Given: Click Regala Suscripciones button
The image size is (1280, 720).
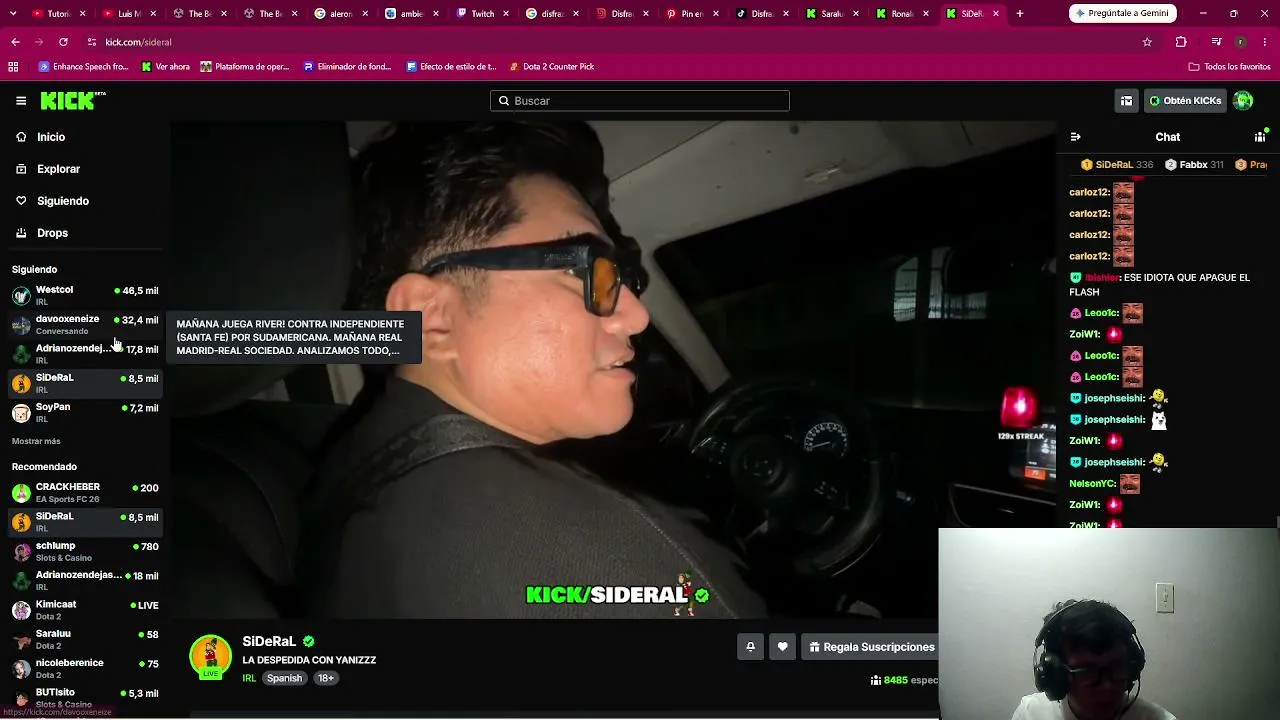Looking at the screenshot, I should 870,647.
